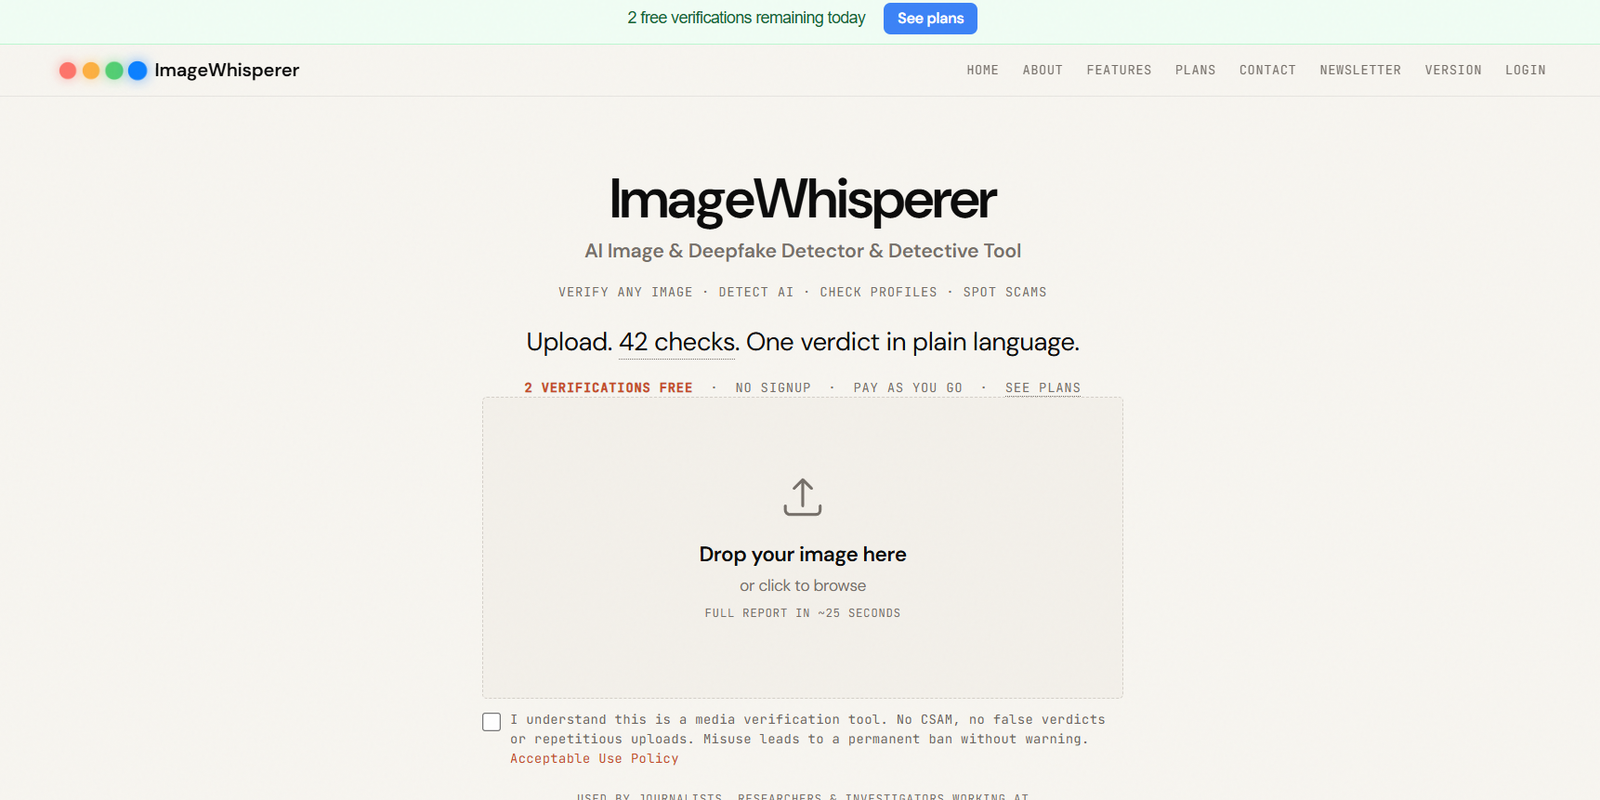
Task: Go to the CONTACT page
Action: [x=1267, y=70]
